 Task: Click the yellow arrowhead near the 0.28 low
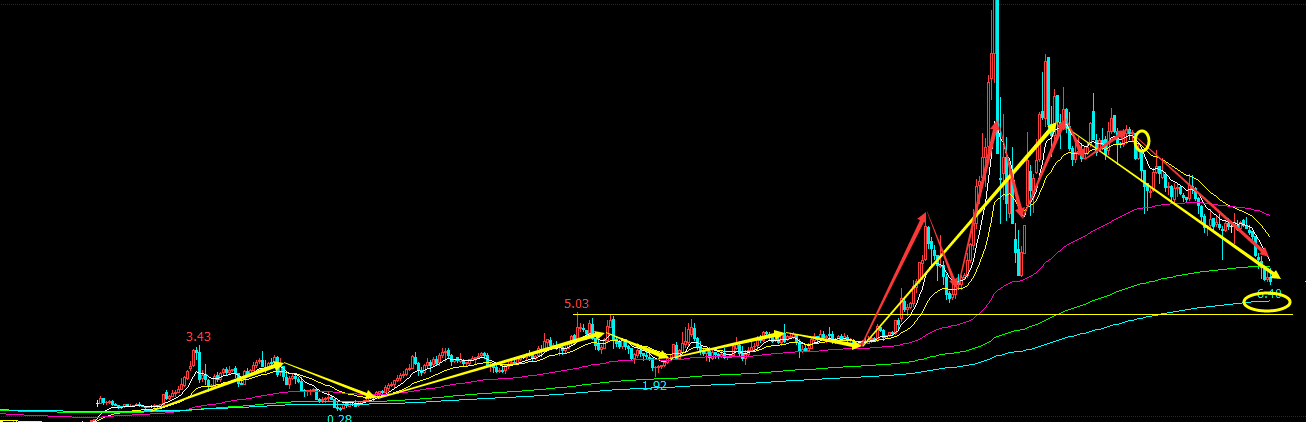coord(371,397)
